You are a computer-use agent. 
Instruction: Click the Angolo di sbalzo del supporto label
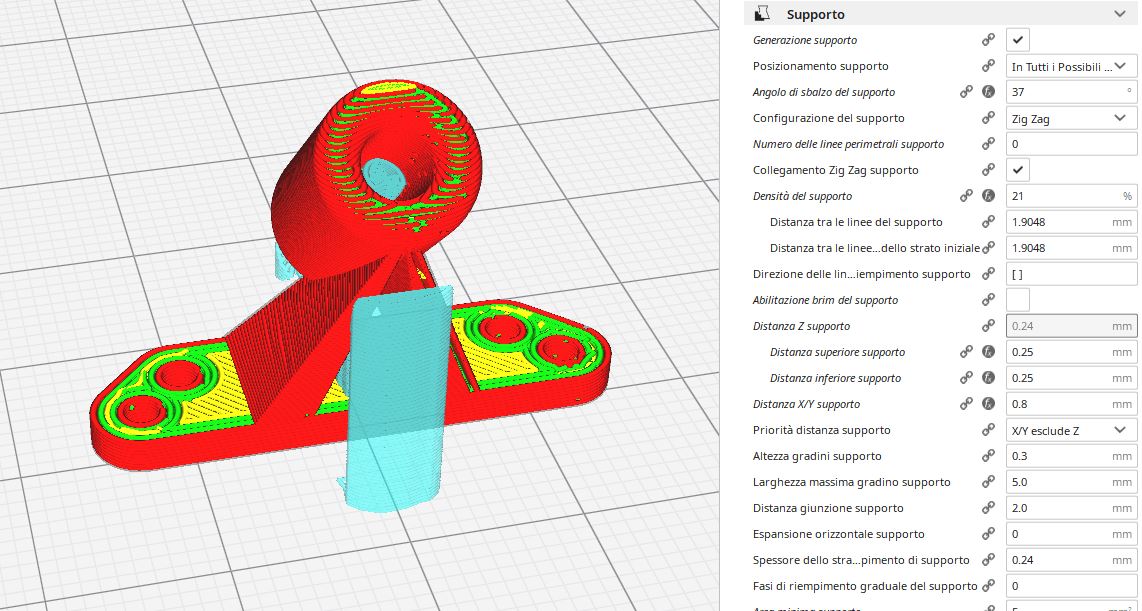coord(824,92)
